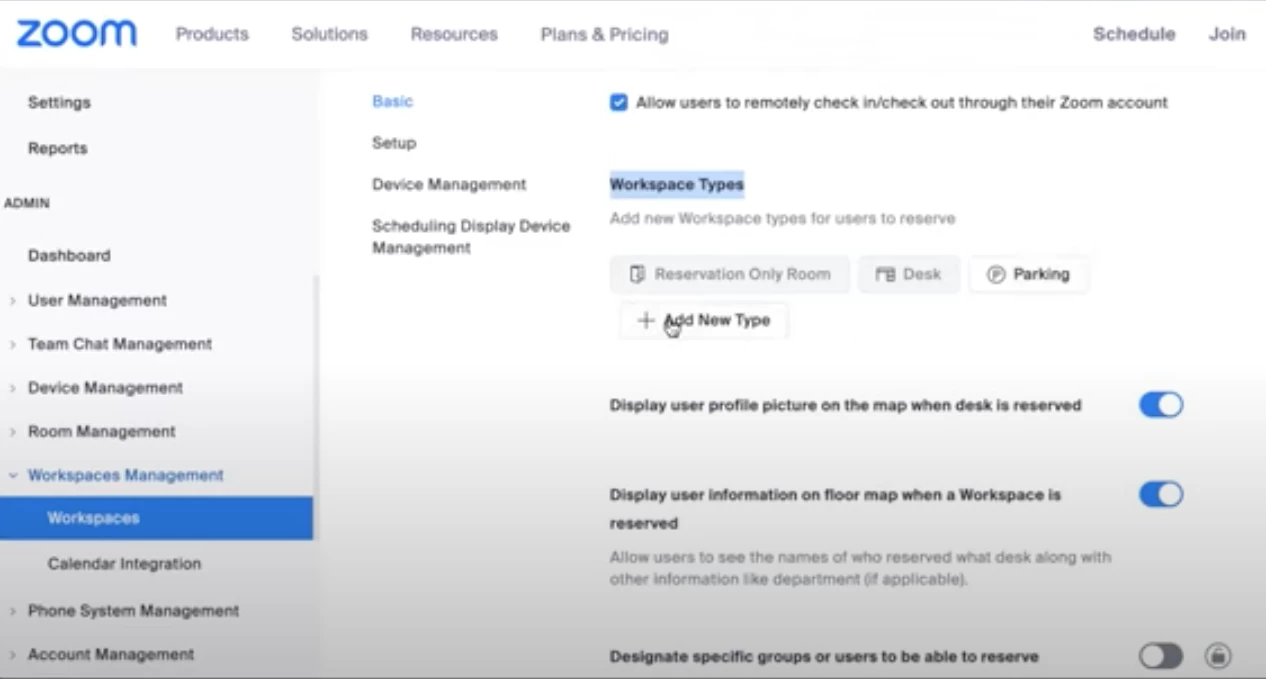
Task: Click the lock icon beside Designate specific groups
Action: tap(1217, 656)
